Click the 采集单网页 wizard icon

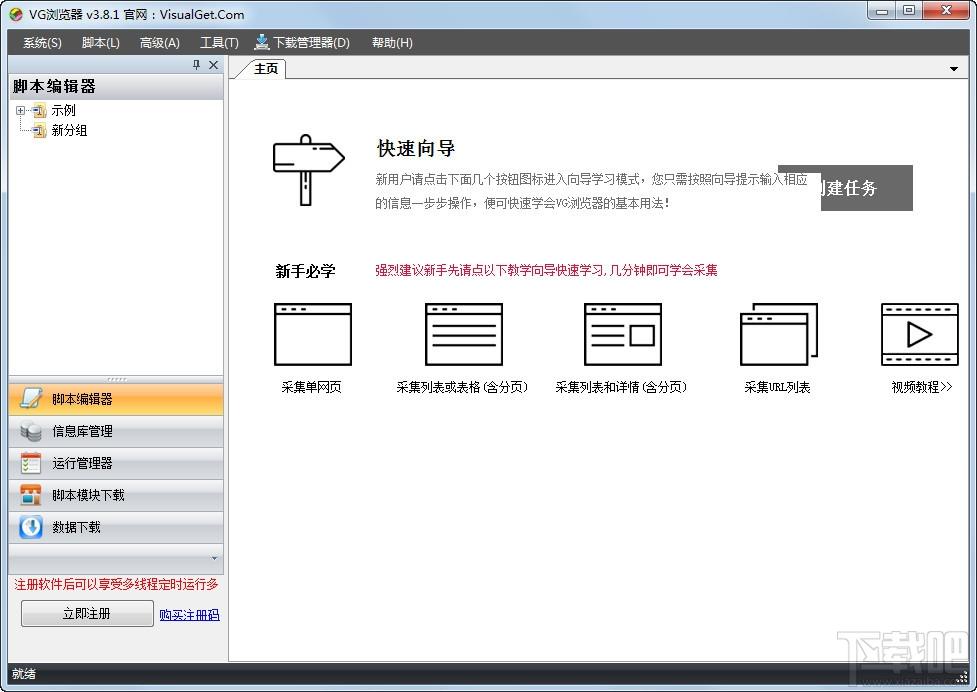coord(313,334)
